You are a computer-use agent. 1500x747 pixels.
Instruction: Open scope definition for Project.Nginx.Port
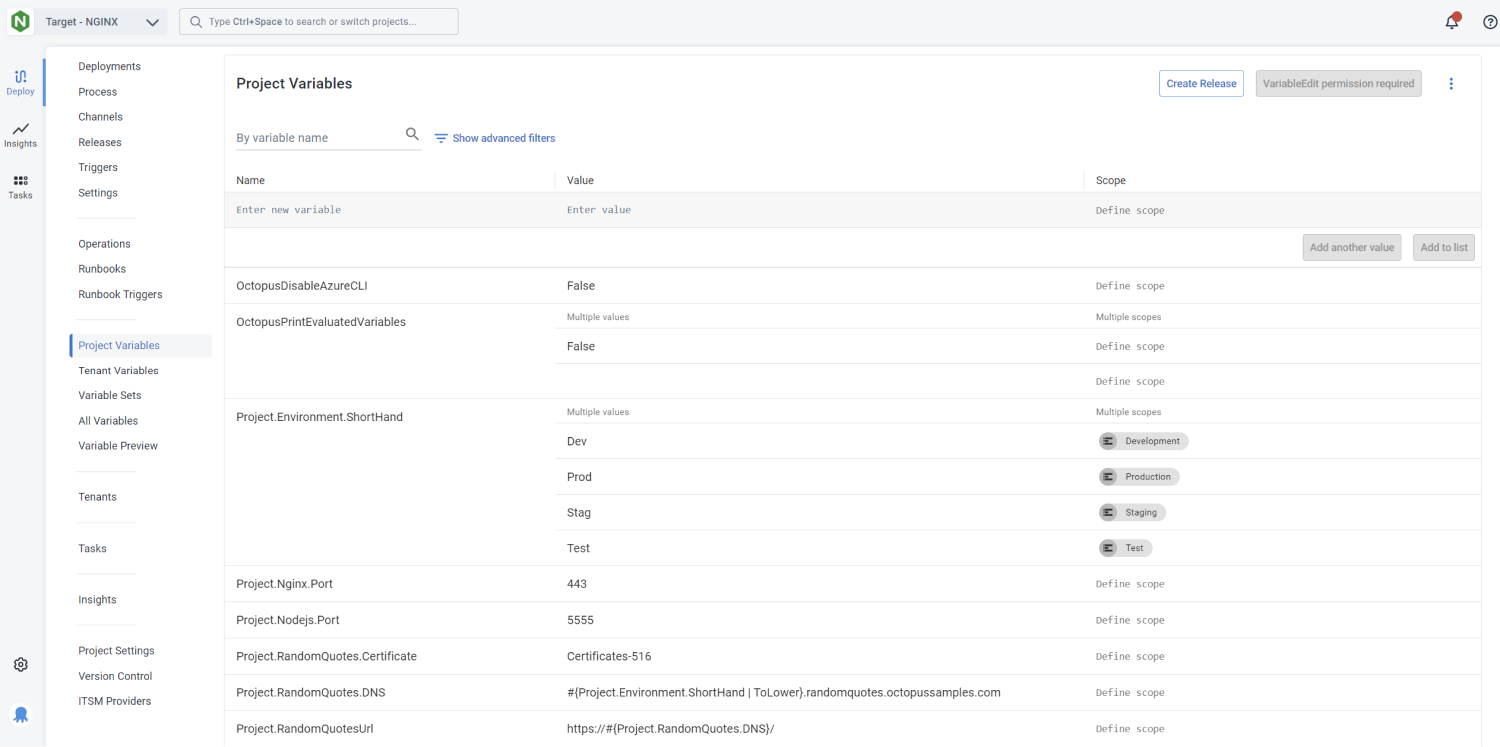point(1130,584)
